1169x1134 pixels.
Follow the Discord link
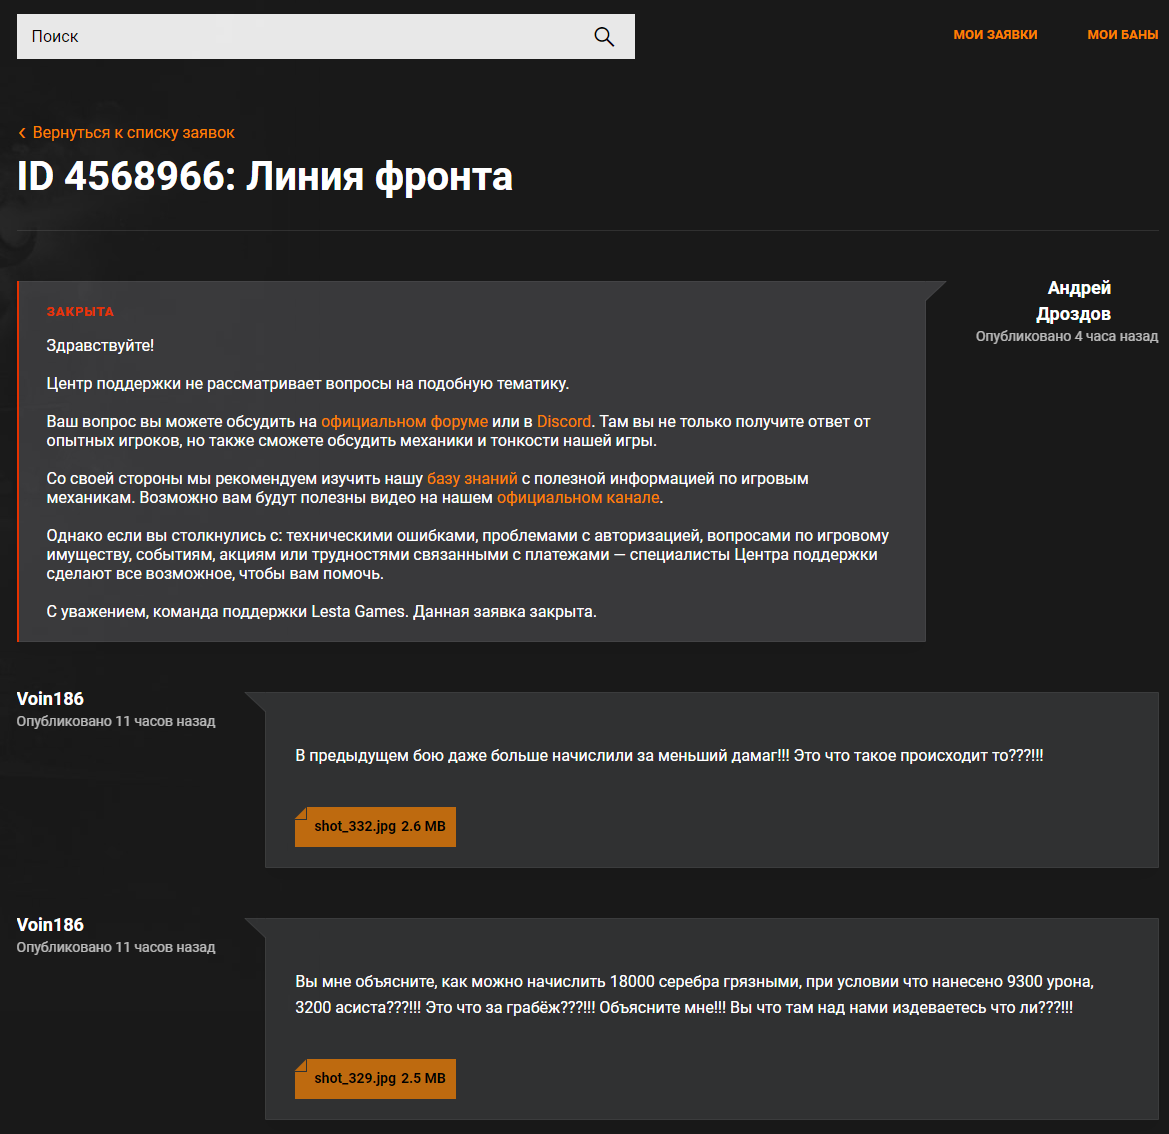click(x=564, y=422)
